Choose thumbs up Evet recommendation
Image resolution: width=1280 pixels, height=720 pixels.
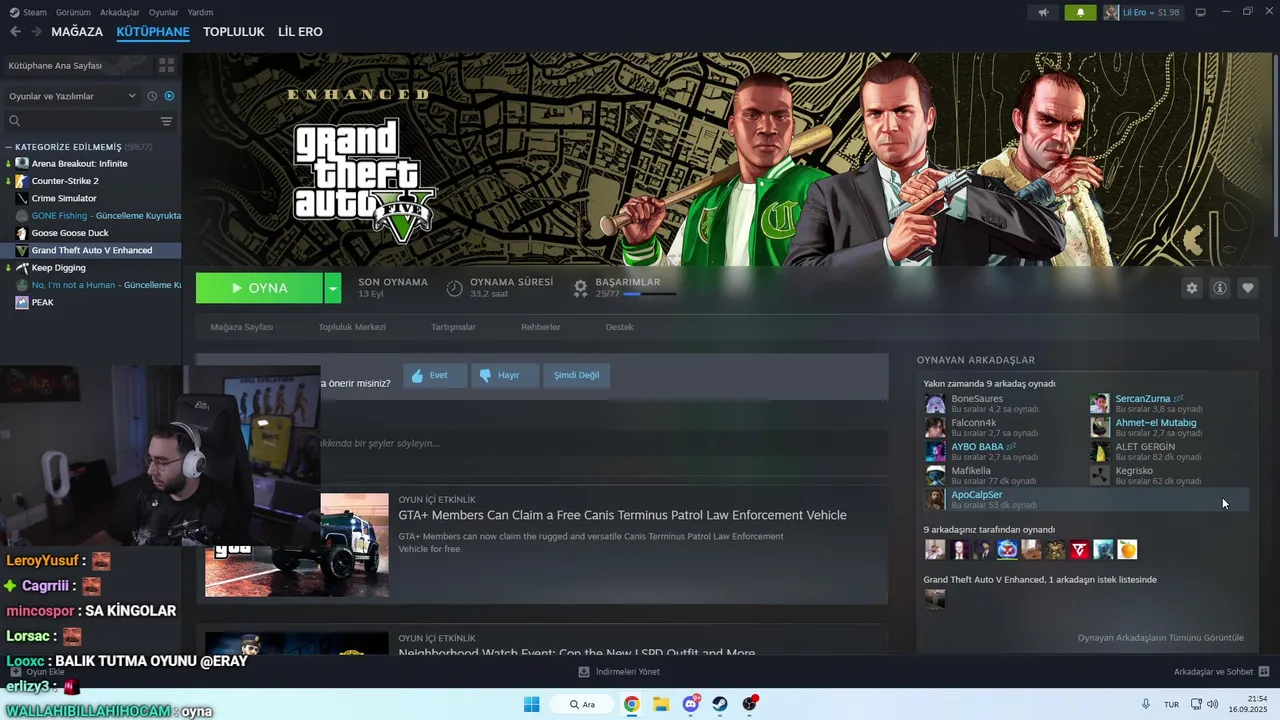click(434, 375)
